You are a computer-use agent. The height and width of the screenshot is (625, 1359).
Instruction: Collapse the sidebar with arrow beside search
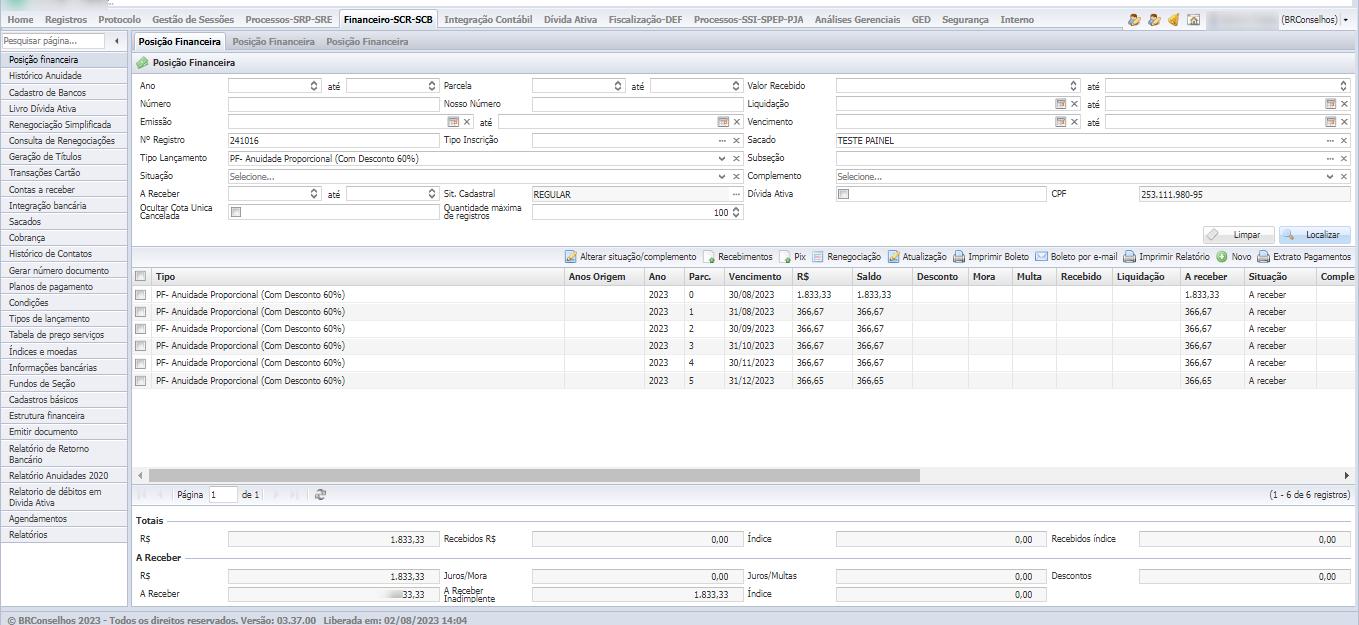point(118,41)
